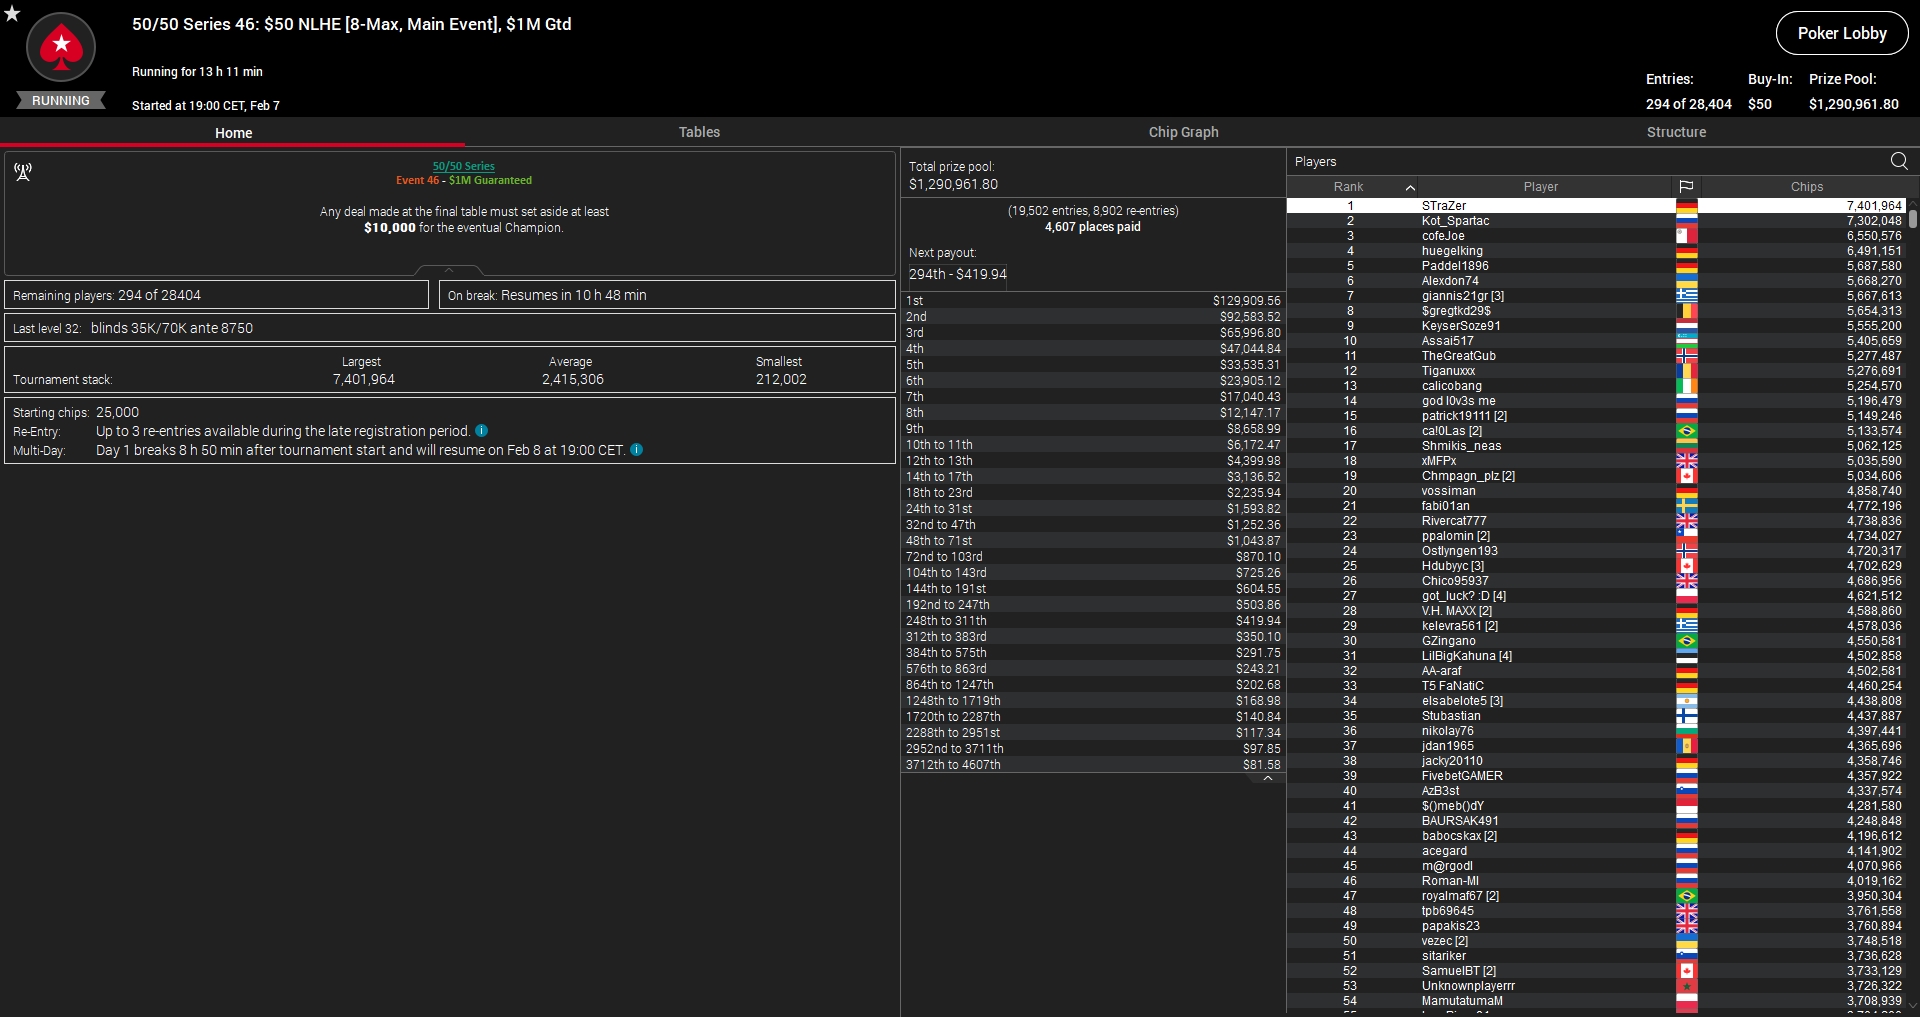Open player search with magnifier icon
Screen dimensions: 1920x1017
(x=1899, y=161)
